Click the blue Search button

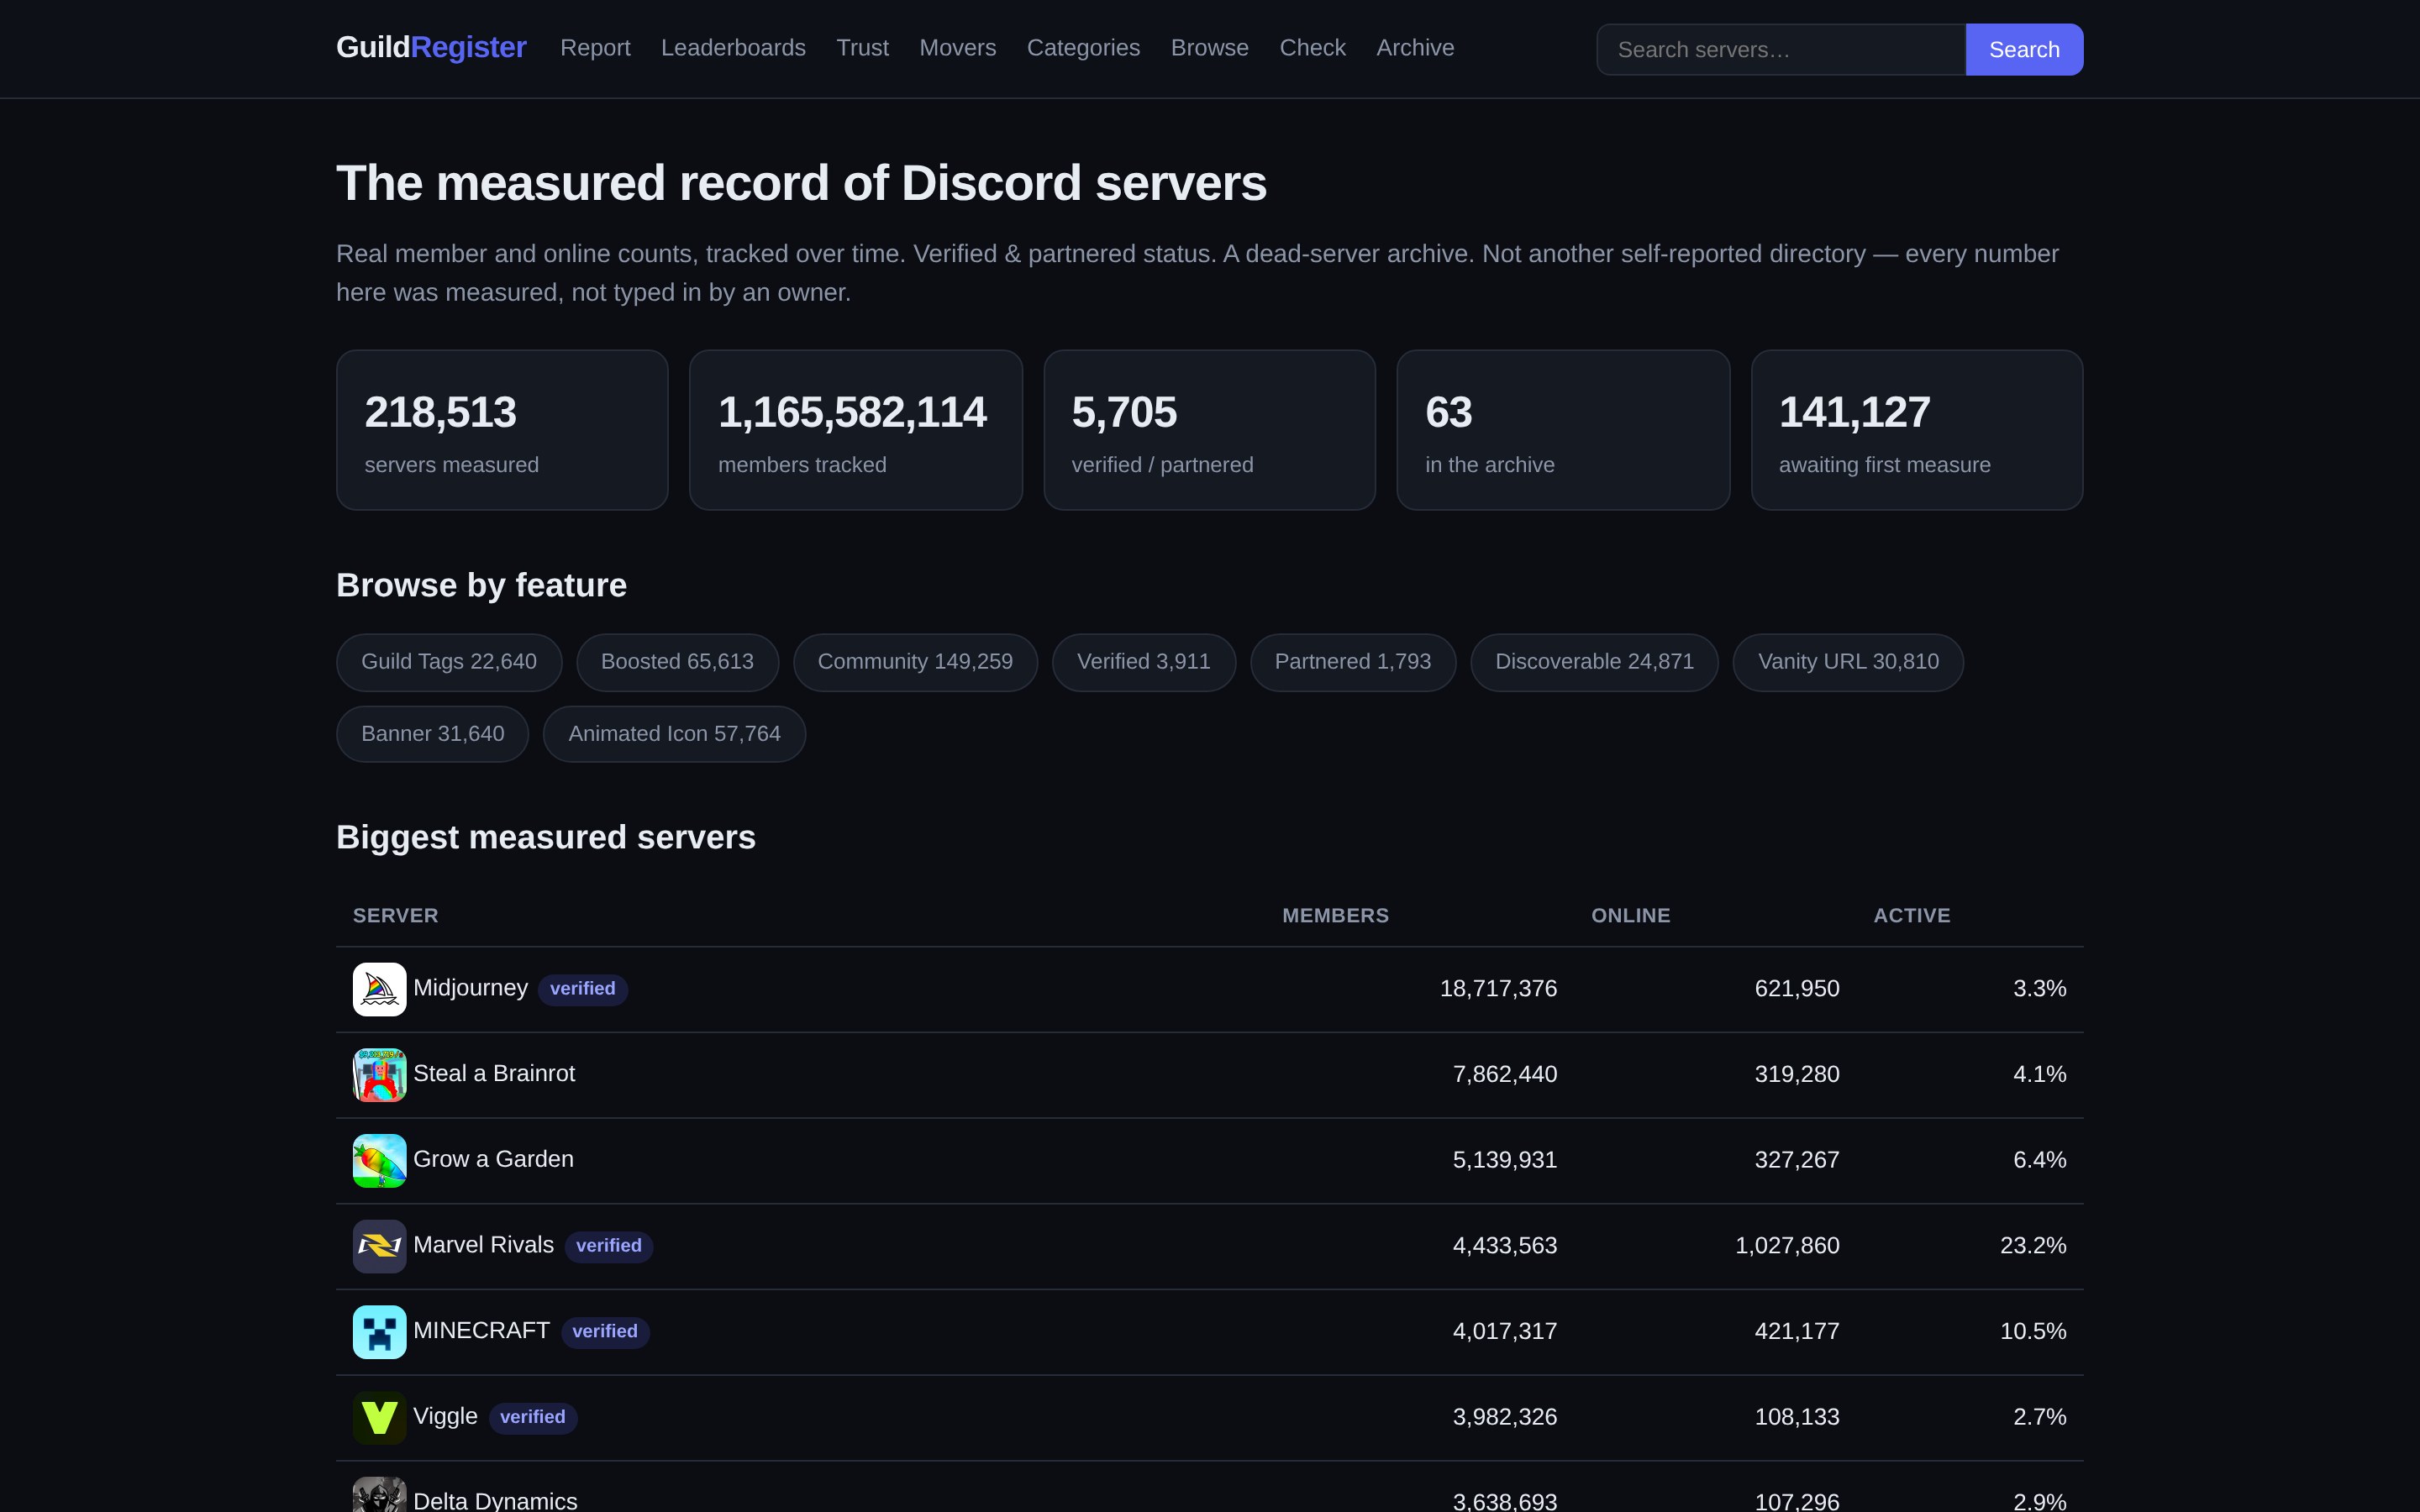(2024, 50)
